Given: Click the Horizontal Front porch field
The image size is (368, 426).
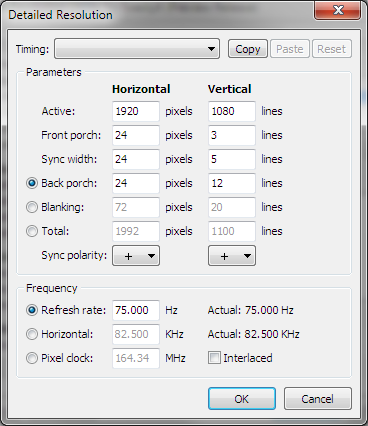Looking at the screenshot, I should click(136, 135).
